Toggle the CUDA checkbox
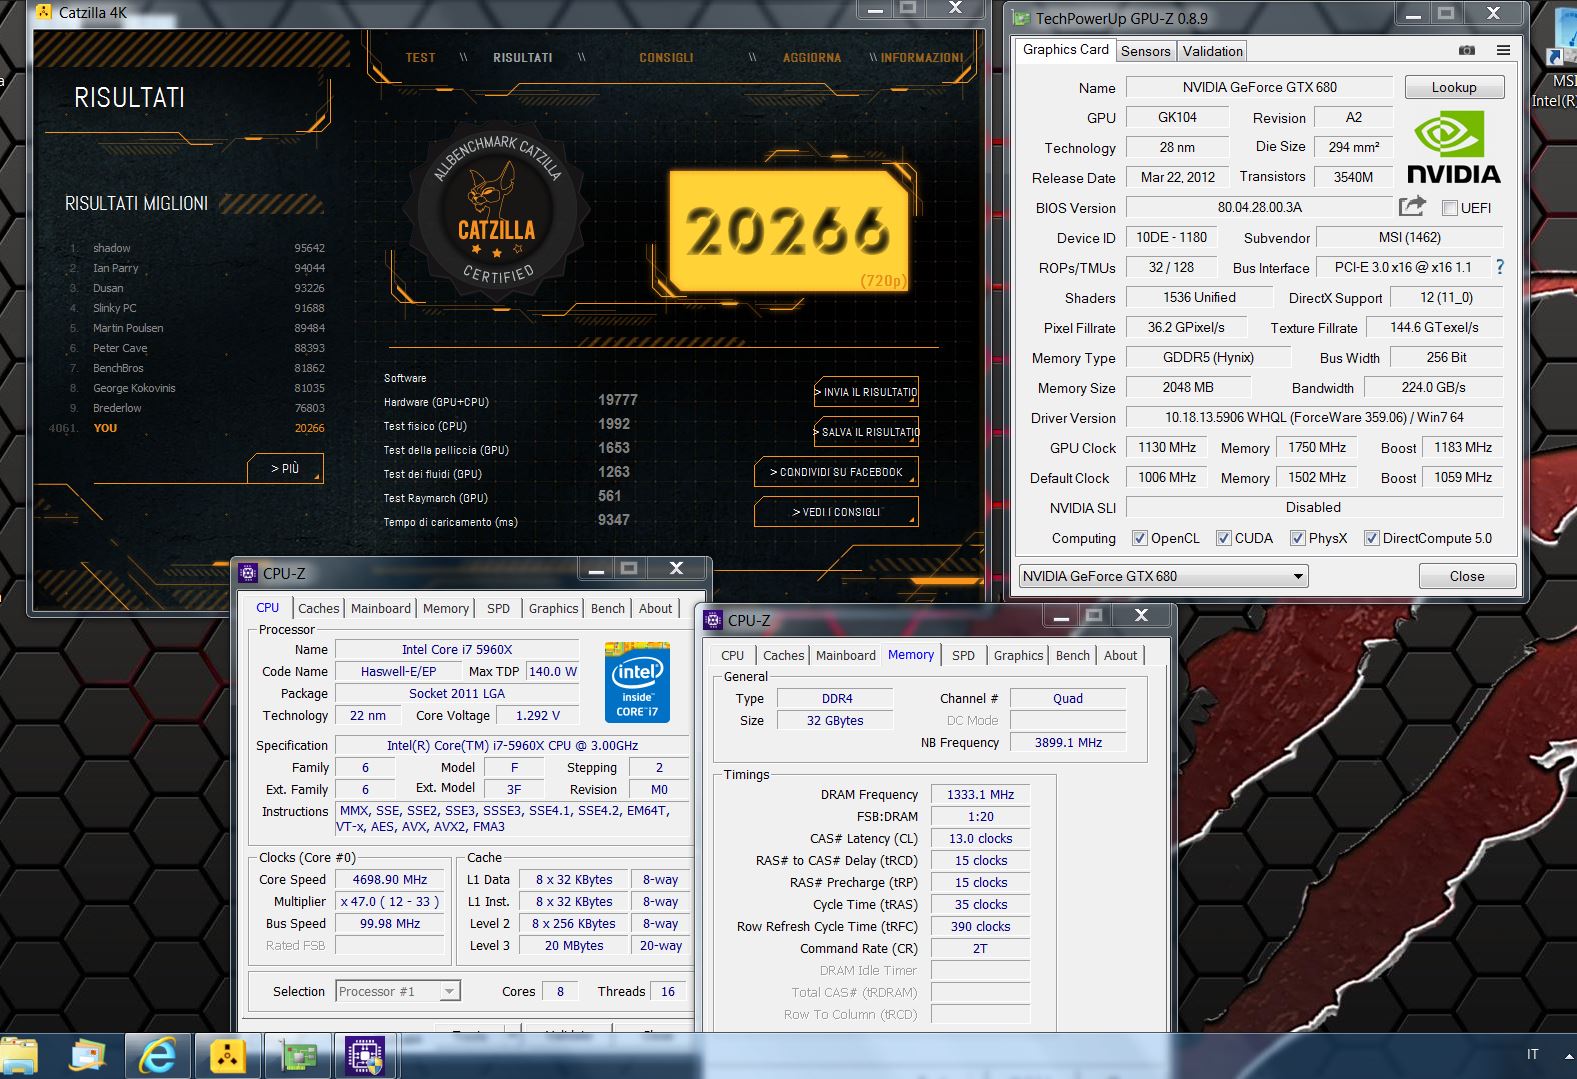Screen dimensions: 1577x1079 1223,538
